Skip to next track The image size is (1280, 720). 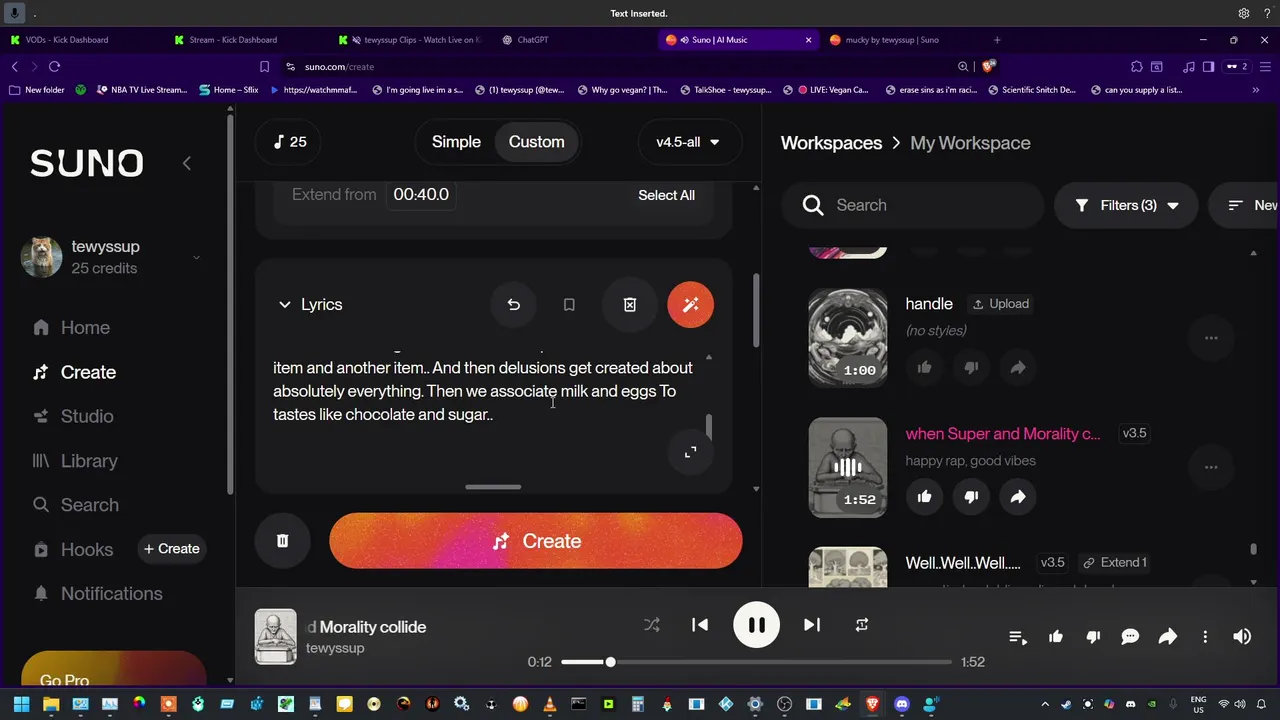click(x=812, y=625)
